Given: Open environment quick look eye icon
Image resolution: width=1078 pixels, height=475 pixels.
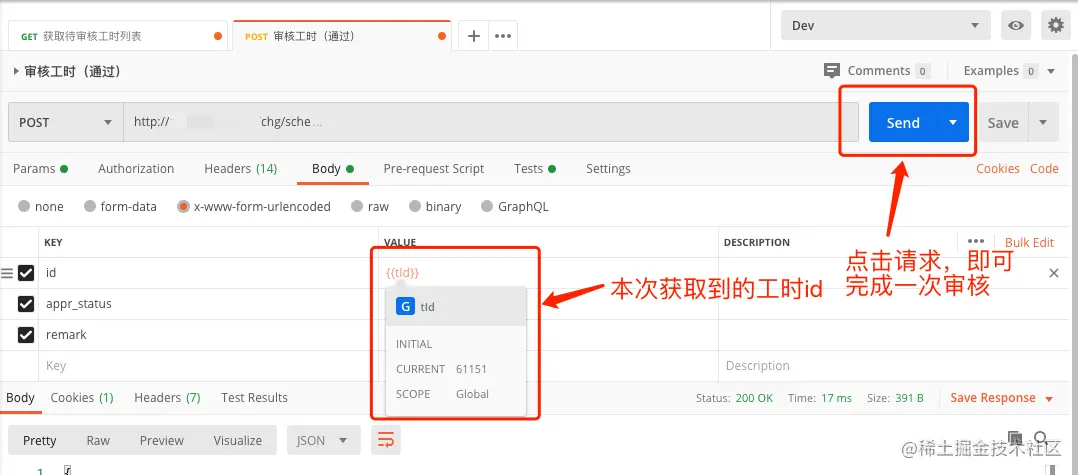Looking at the screenshot, I should click(x=1015, y=26).
